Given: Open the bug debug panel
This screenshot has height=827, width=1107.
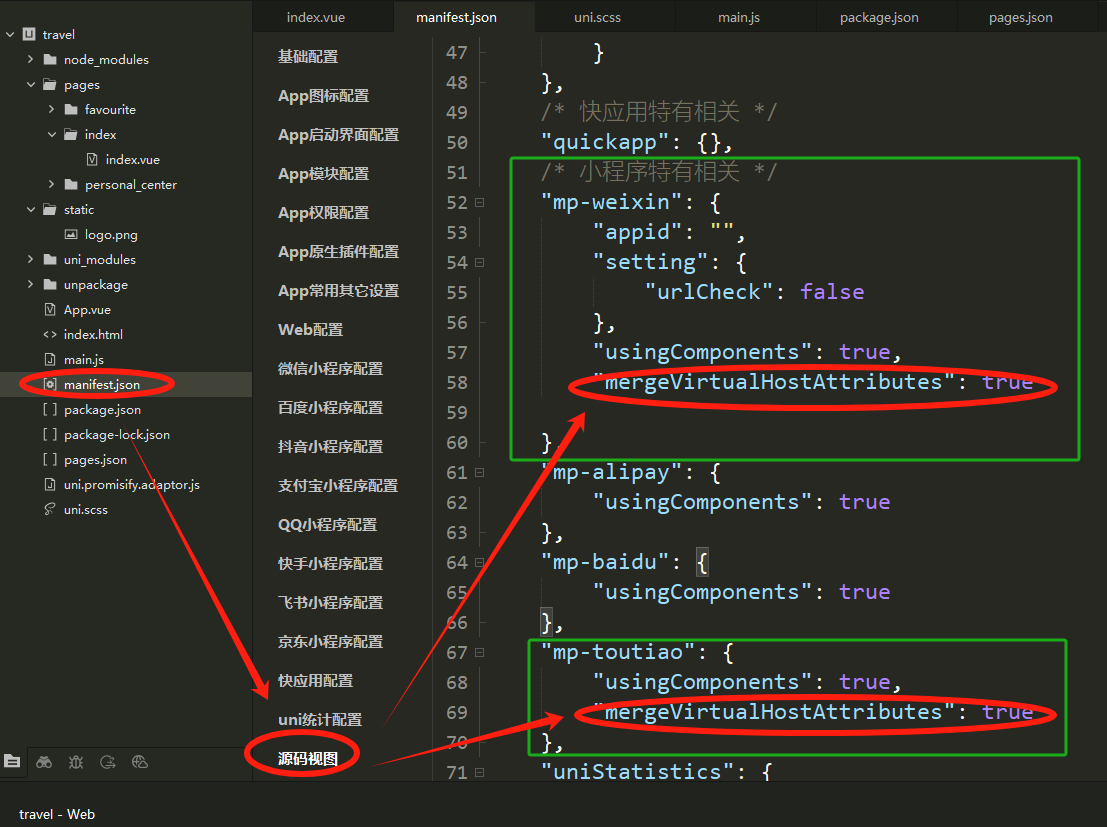Looking at the screenshot, I should [x=76, y=762].
